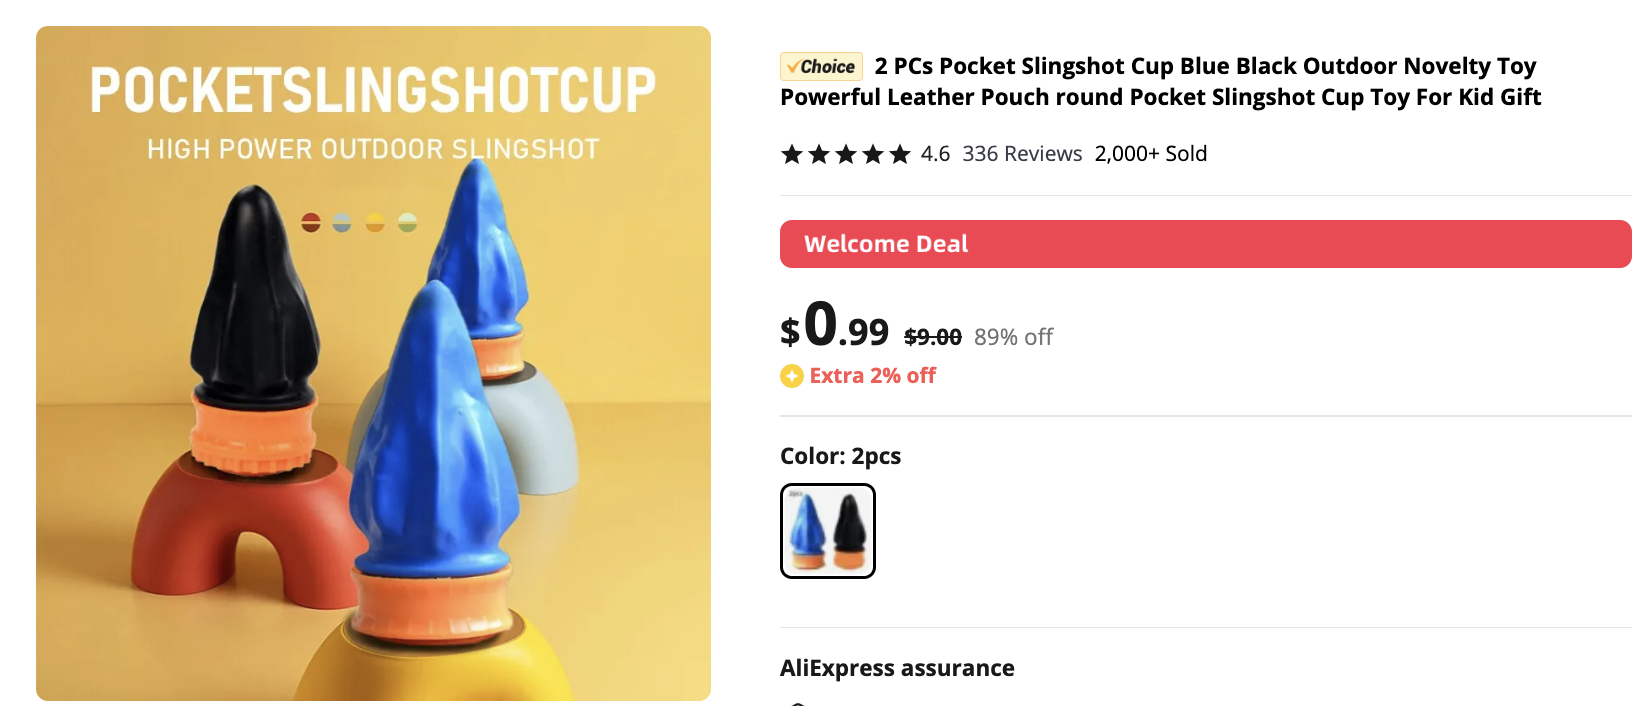Click the gold coin icon beside Extra 2% off
Screen dimensions: 1638x706
[x=792, y=376]
